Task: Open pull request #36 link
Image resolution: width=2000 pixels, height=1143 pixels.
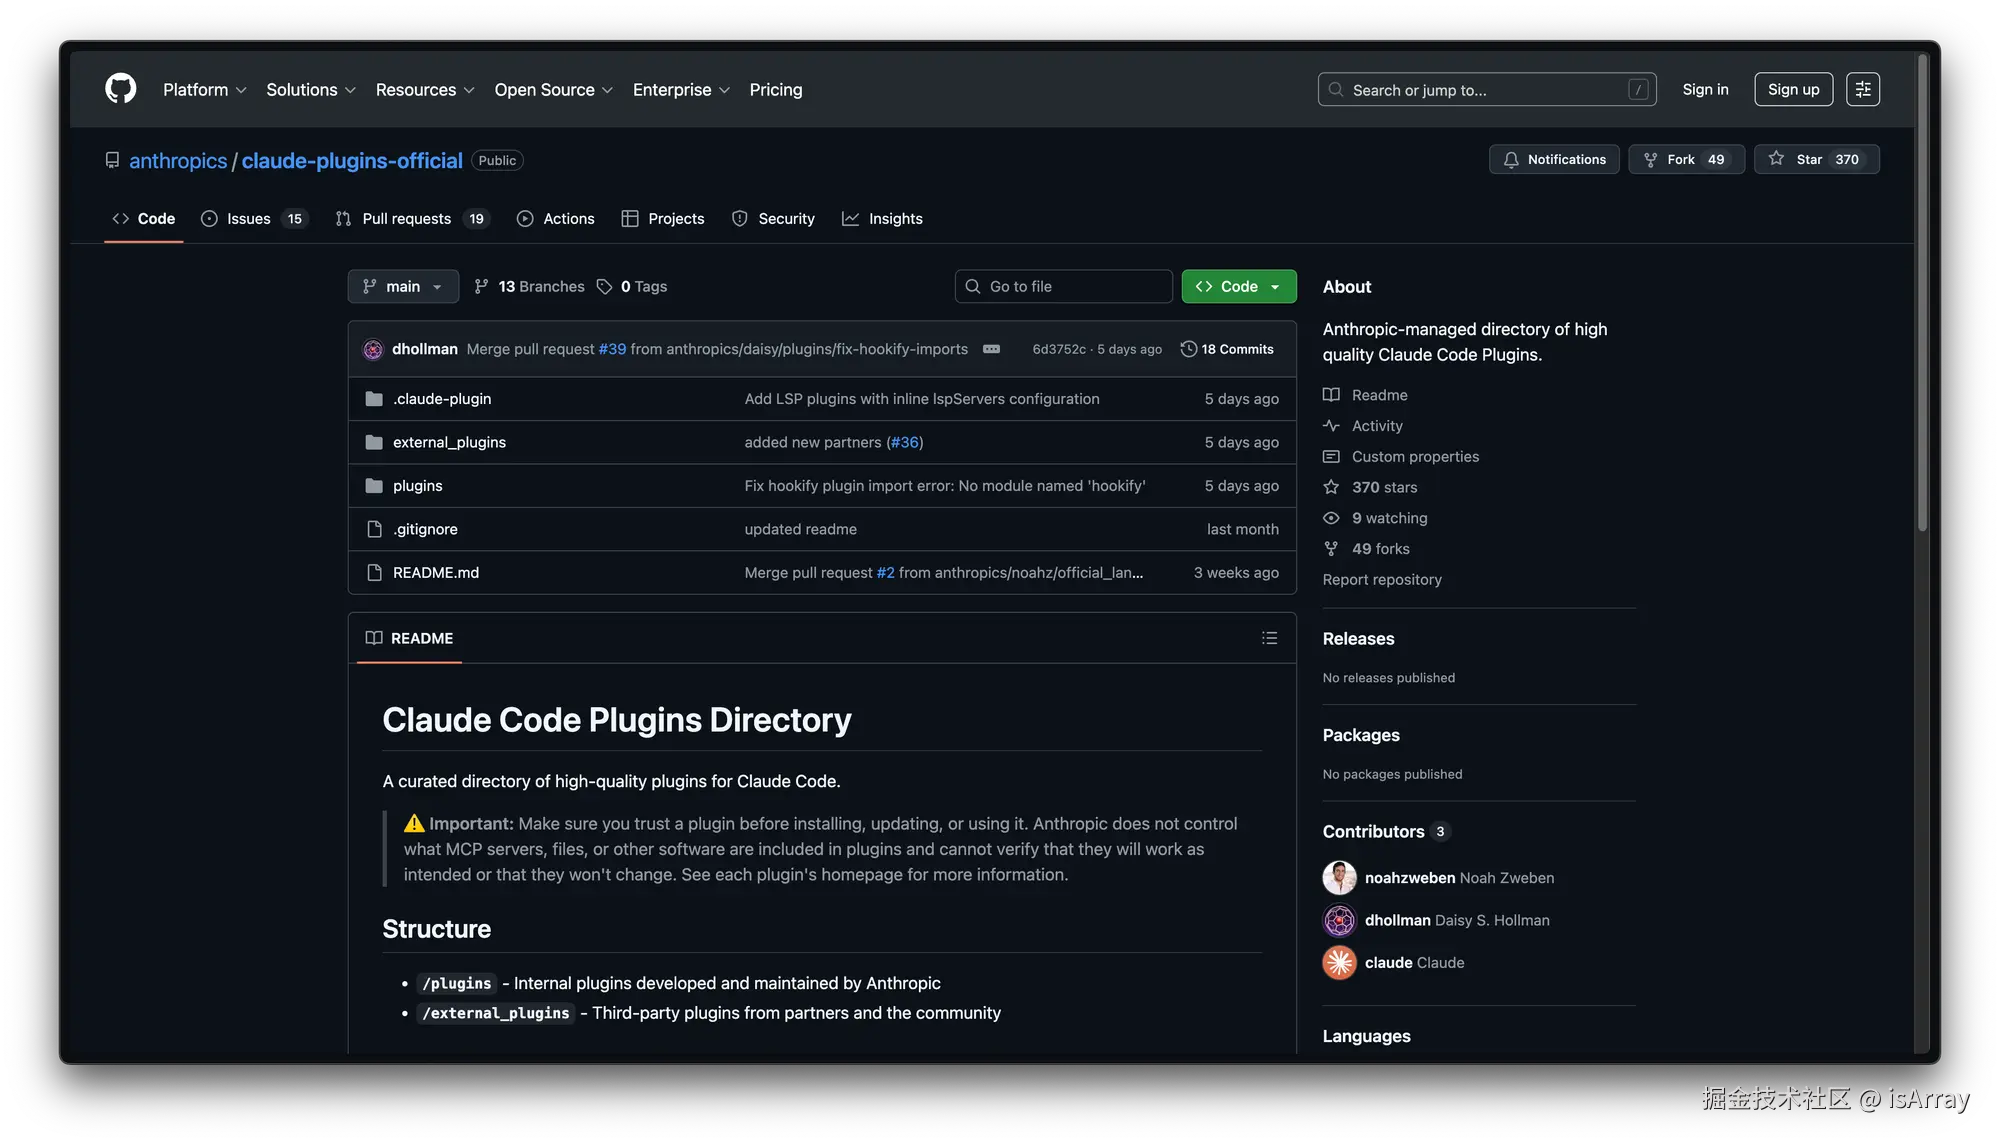Action: (905, 442)
